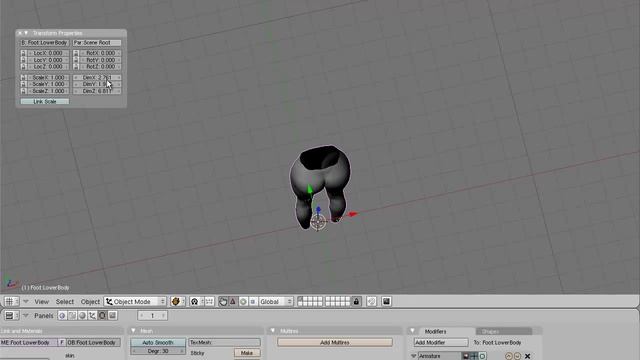Screen dimensions: 640x360
Task: Collapse the Transform Properties panel triangle
Action: click(x=26, y=33)
